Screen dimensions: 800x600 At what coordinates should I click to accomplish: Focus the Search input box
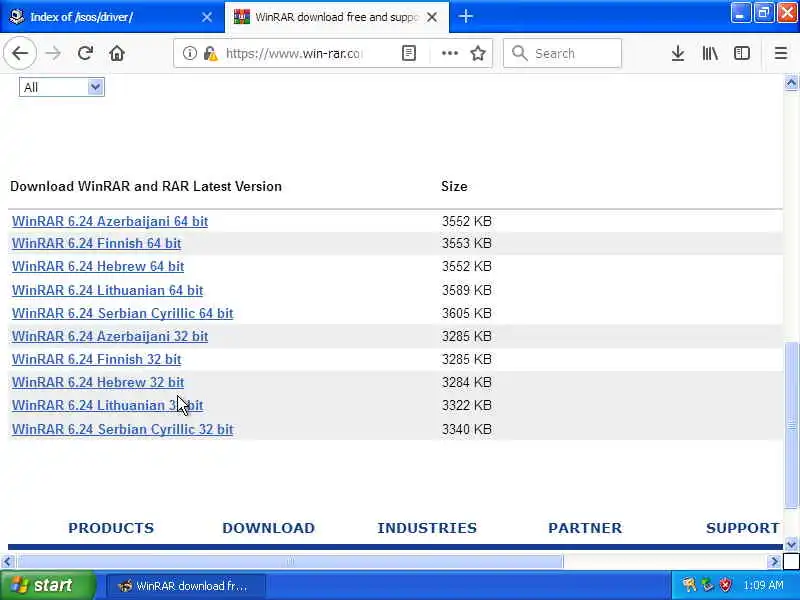562,53
